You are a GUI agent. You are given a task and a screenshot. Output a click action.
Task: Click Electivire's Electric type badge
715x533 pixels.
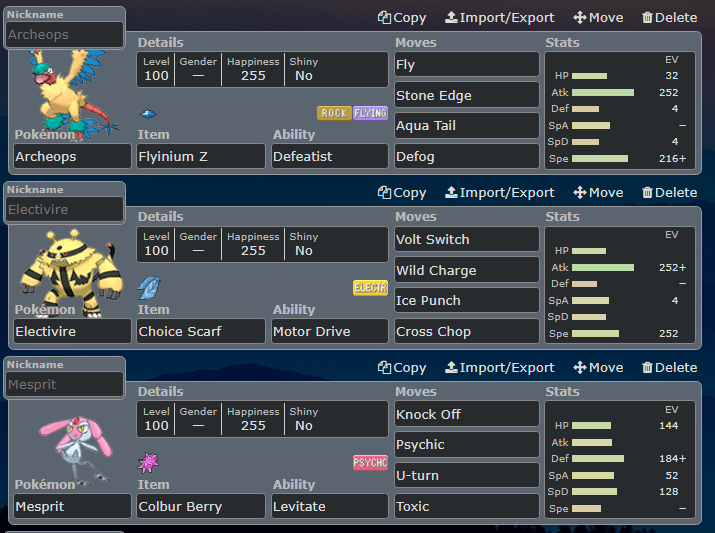(x=370, y=288)
